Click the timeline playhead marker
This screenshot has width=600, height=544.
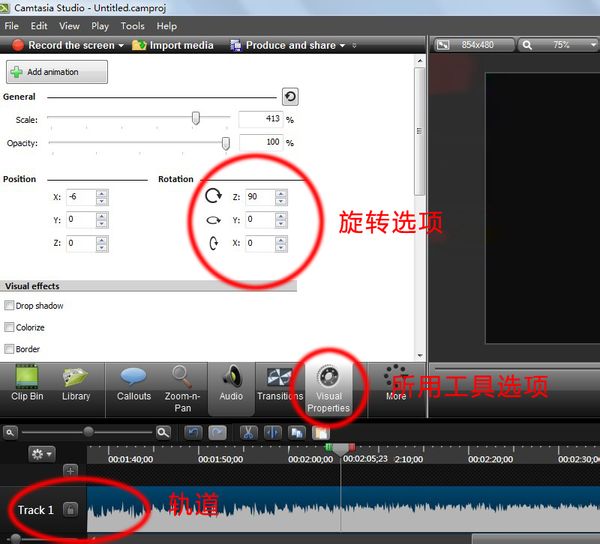point(340,449)
